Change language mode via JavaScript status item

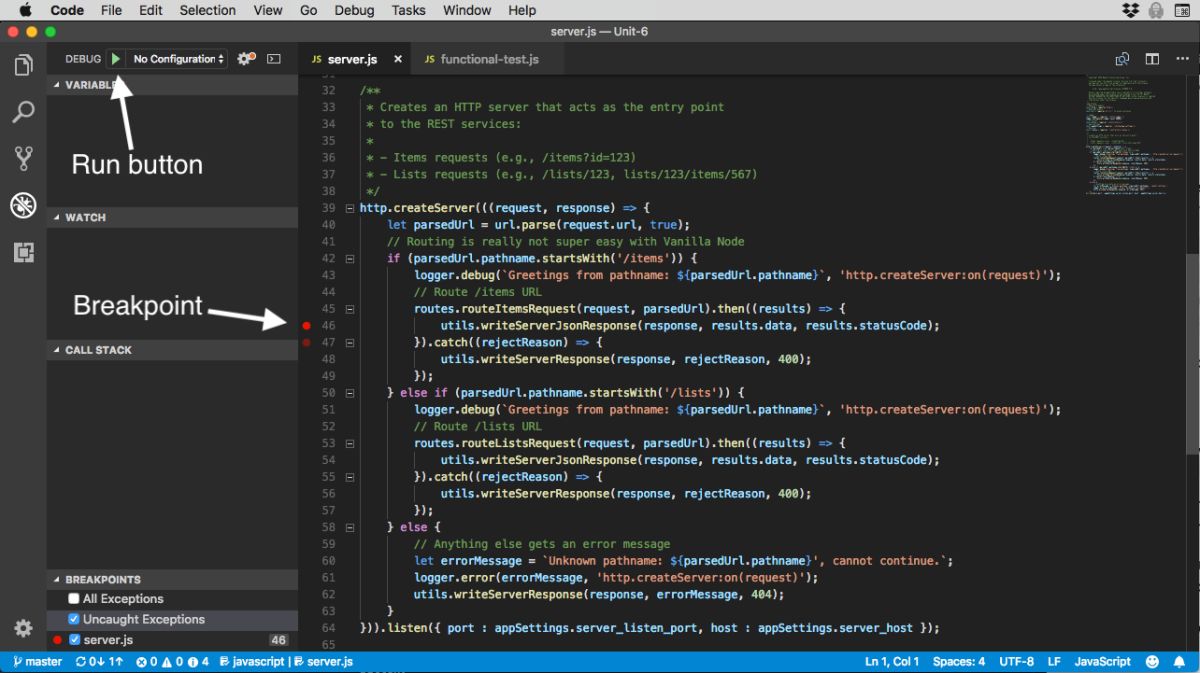pos(1103,662)
